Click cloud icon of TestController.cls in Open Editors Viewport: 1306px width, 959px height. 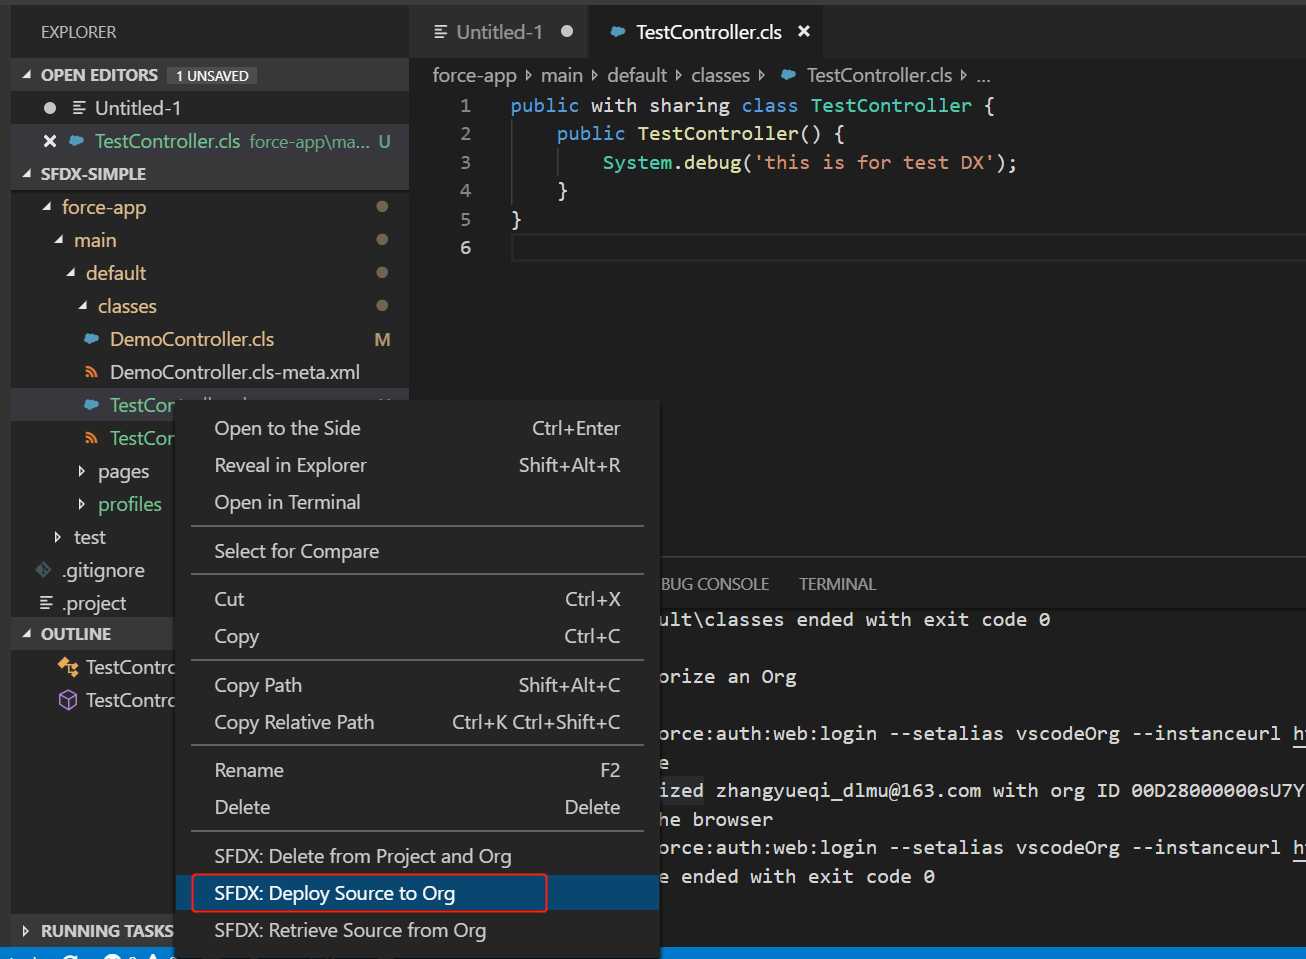click(76, 141)
